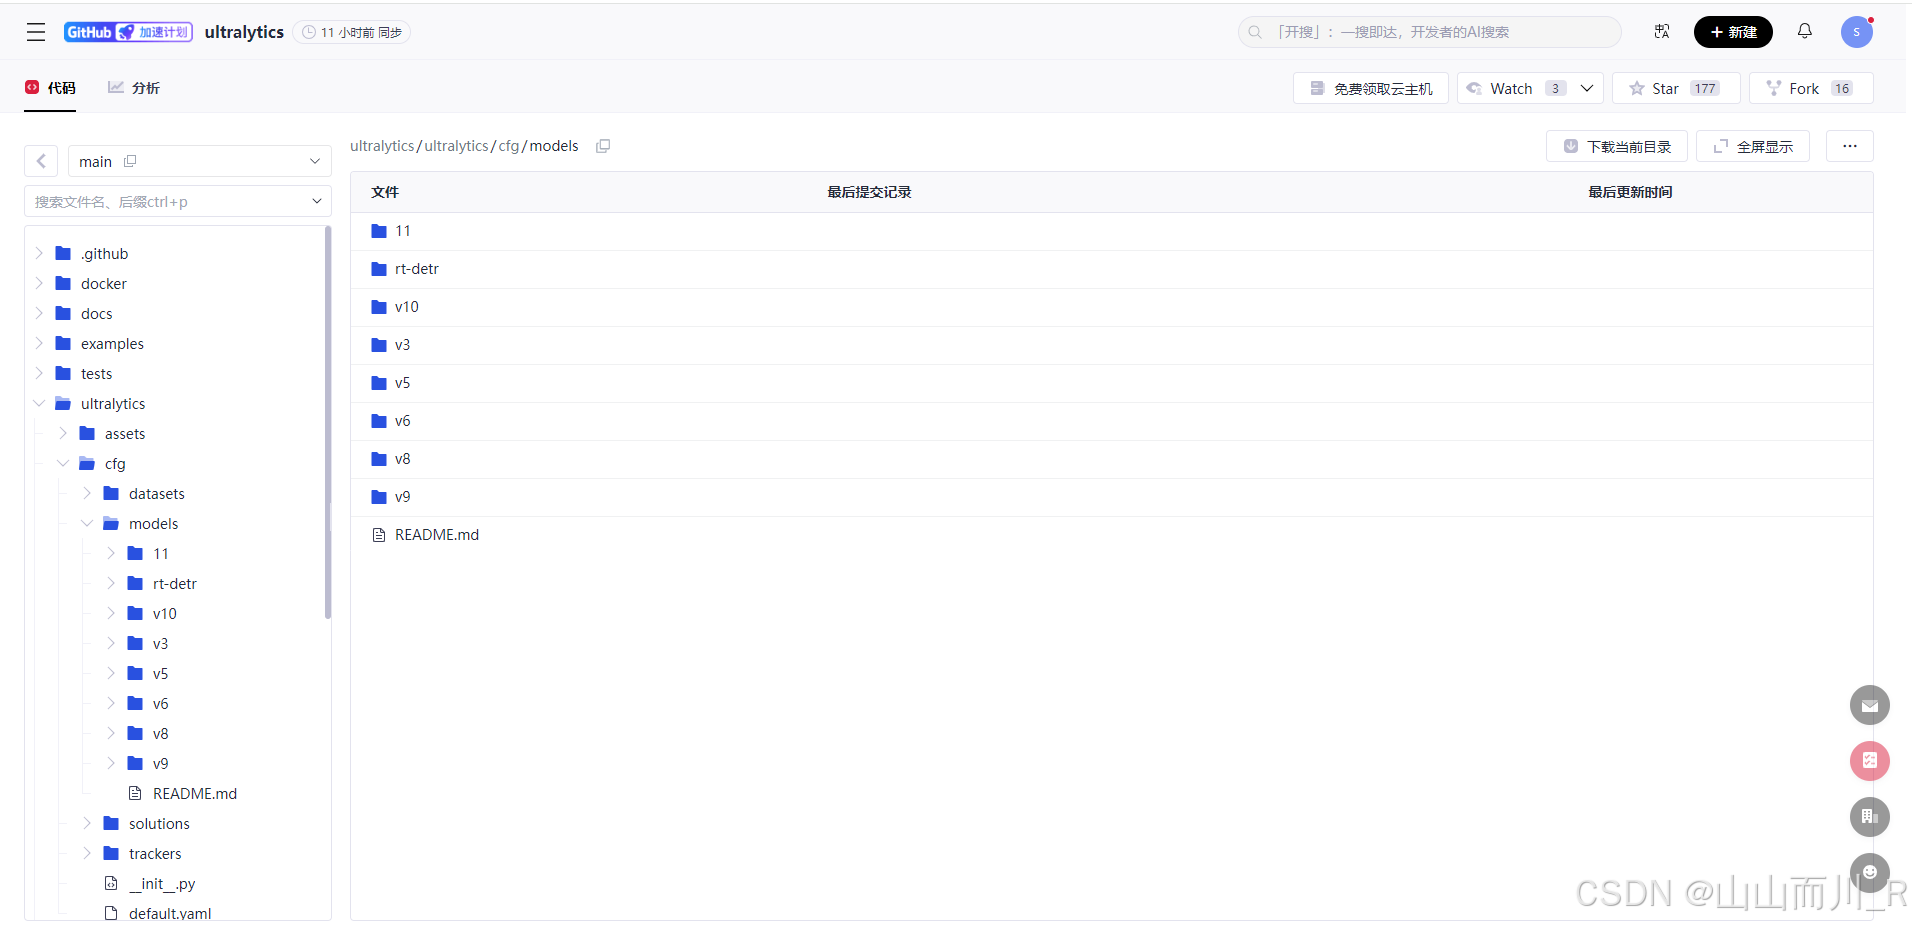Click 全屏显示 fullscreen button
The width and height of the screenshot is (1912, 925).
[x=1753, y=146]
